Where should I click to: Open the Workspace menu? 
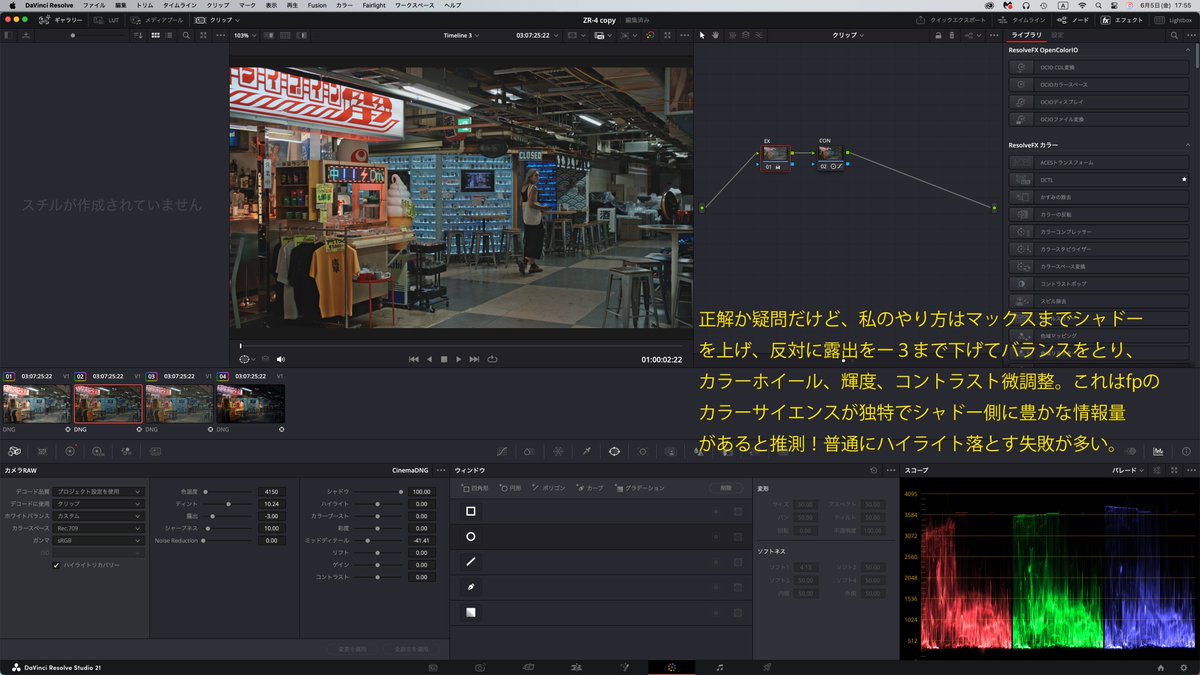[412, 5]
